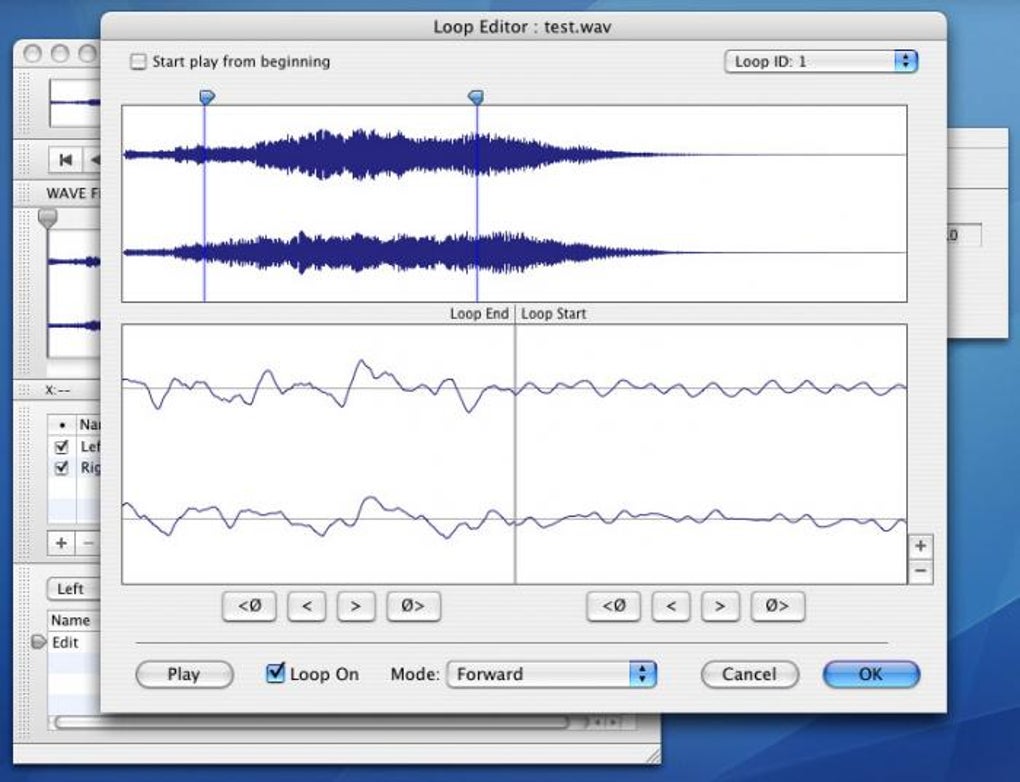This screenshot has height=782, width=1020.
Task: Click the Loop Start waveform pane
Action: [x=711, y=454]
